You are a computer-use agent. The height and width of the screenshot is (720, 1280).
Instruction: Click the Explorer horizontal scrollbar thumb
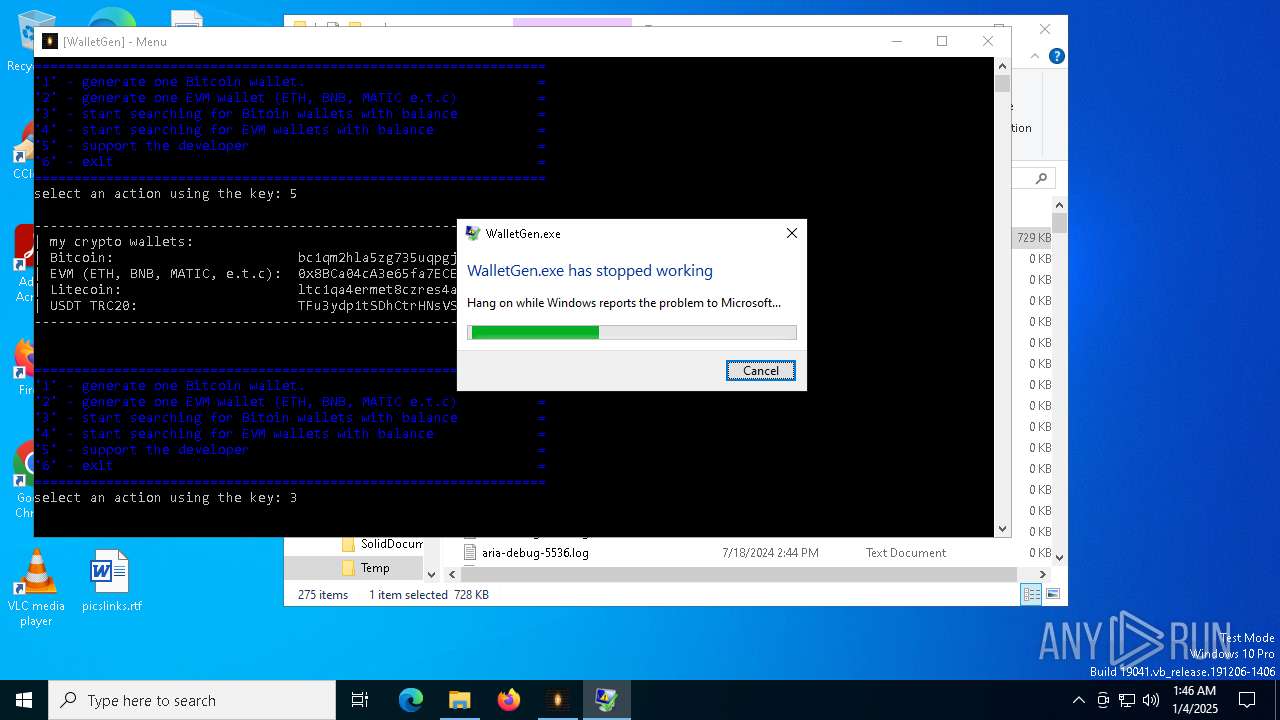[740, 574]
